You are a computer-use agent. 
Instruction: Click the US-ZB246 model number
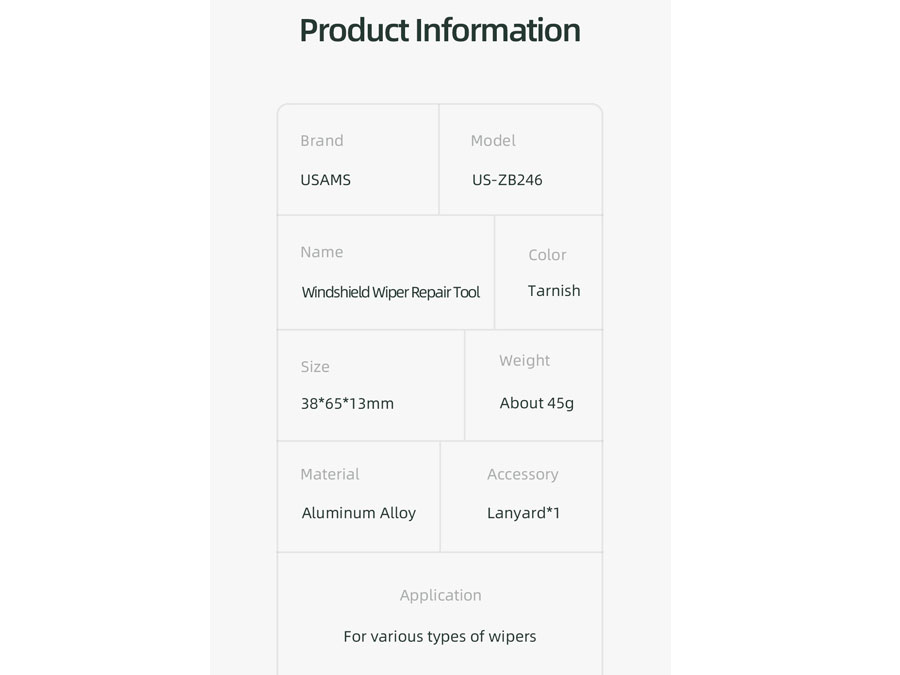click(x=507, y=180)
